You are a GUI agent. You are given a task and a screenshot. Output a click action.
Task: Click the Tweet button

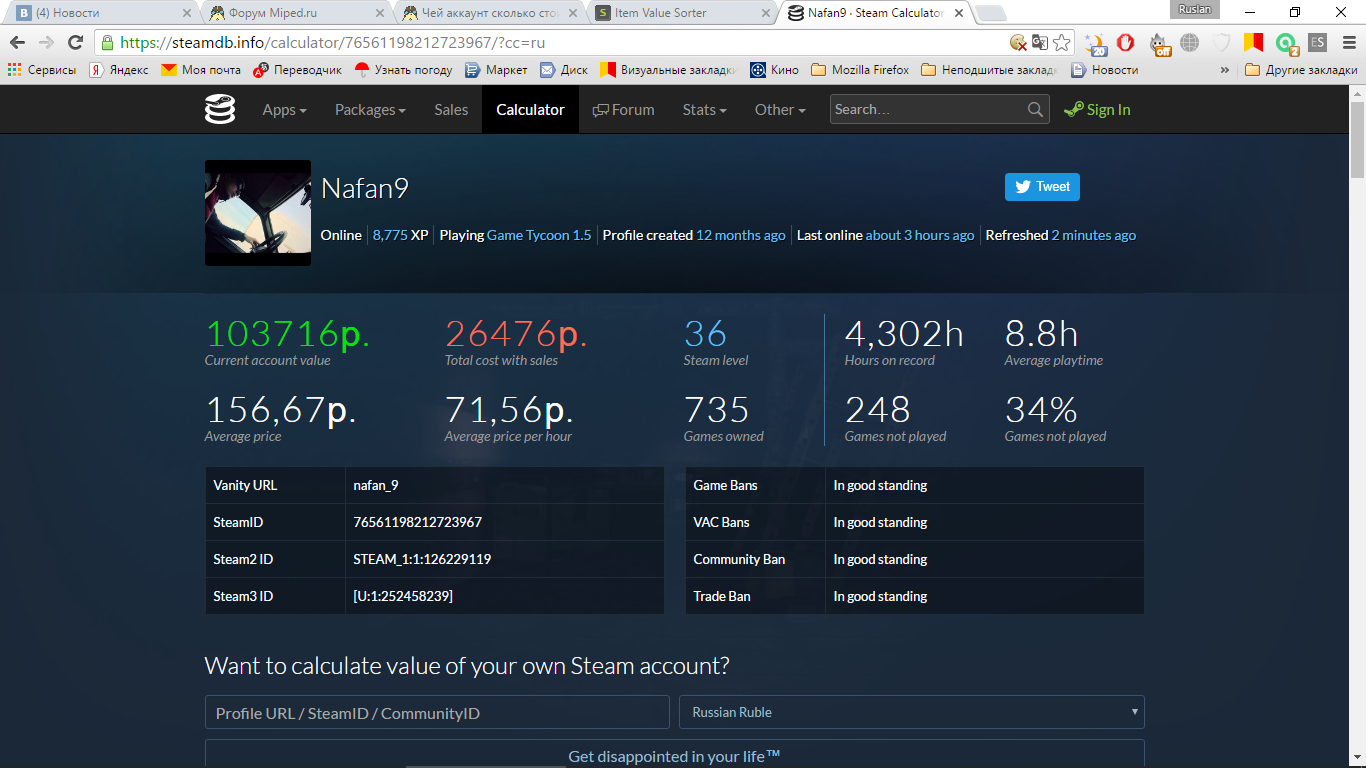[x=1042, y=187]
